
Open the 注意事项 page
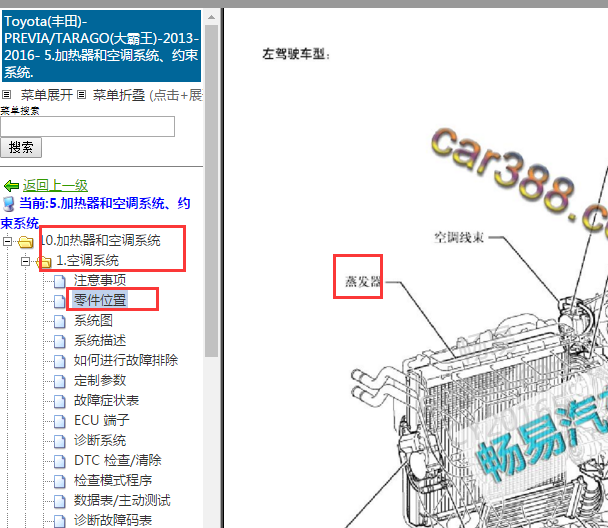click(x=100, y=280)
